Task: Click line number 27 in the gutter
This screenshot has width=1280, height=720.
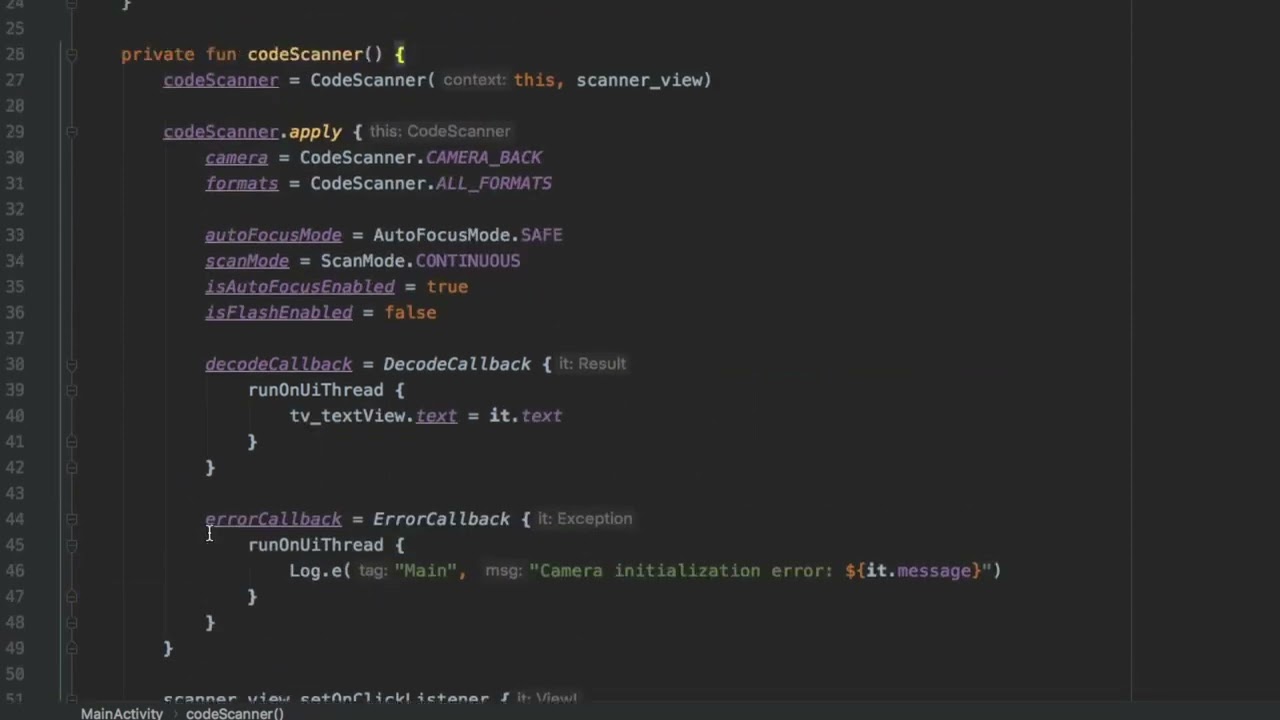Action: tap(14, 80)
